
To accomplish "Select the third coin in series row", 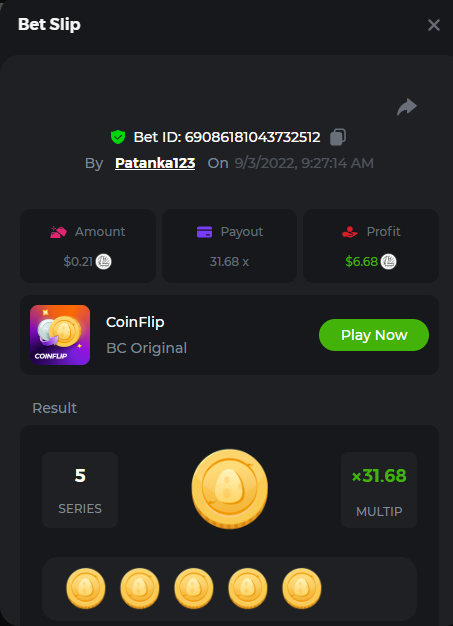I will tap(194, 588).
